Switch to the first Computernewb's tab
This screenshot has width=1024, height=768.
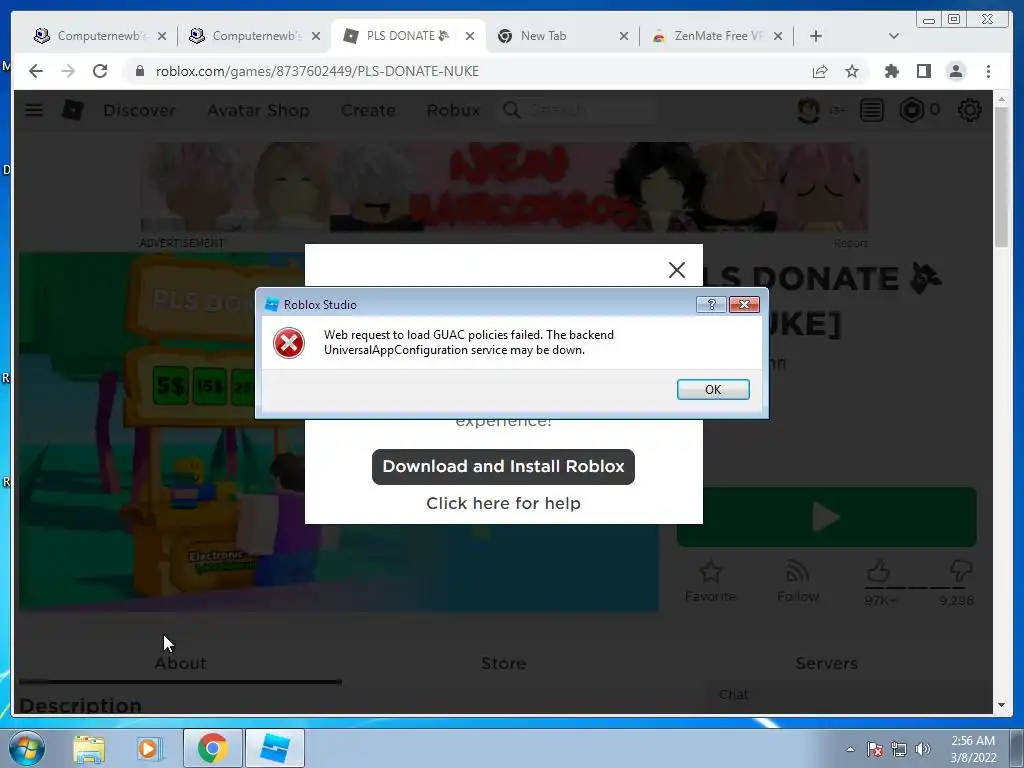pyautogui.click(x=99, y=36)
